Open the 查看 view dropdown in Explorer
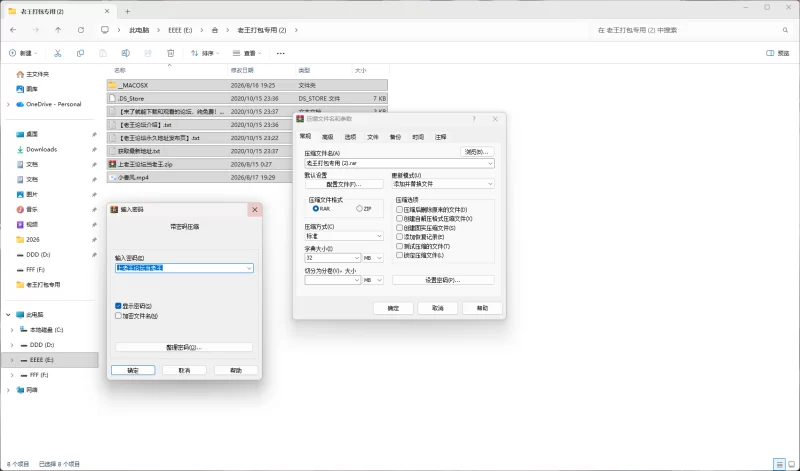800x471 pixels. pyautogui.click(x=246, y=53)
